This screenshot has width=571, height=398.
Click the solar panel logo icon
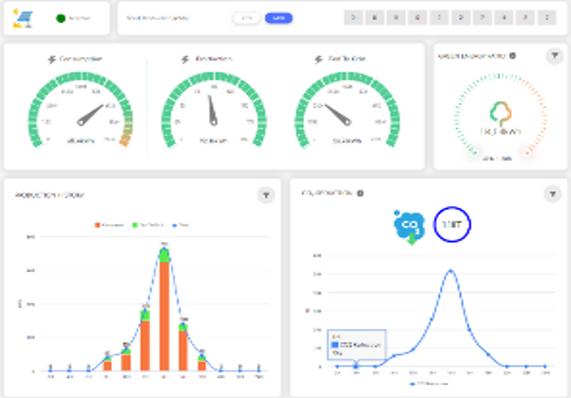(23, 19)
